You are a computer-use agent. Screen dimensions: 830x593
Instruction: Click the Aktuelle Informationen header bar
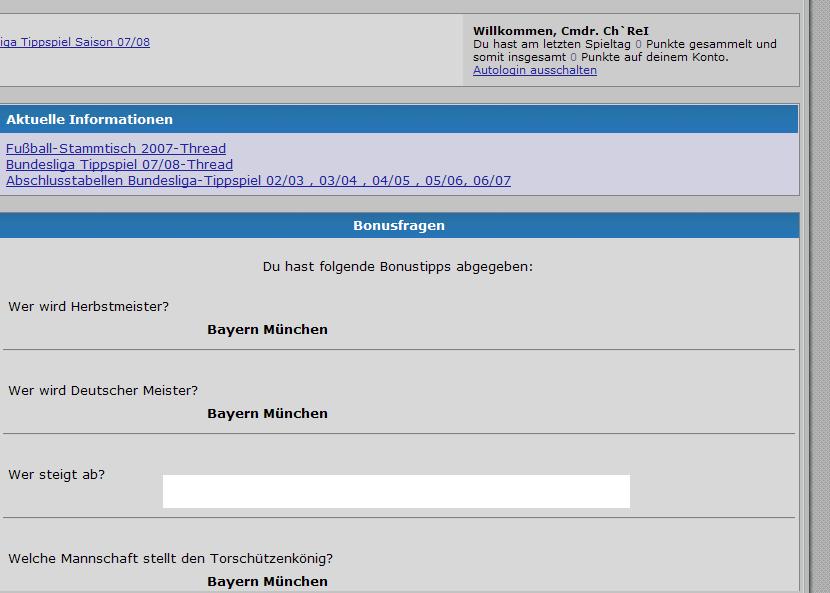[x=399, y=119]
